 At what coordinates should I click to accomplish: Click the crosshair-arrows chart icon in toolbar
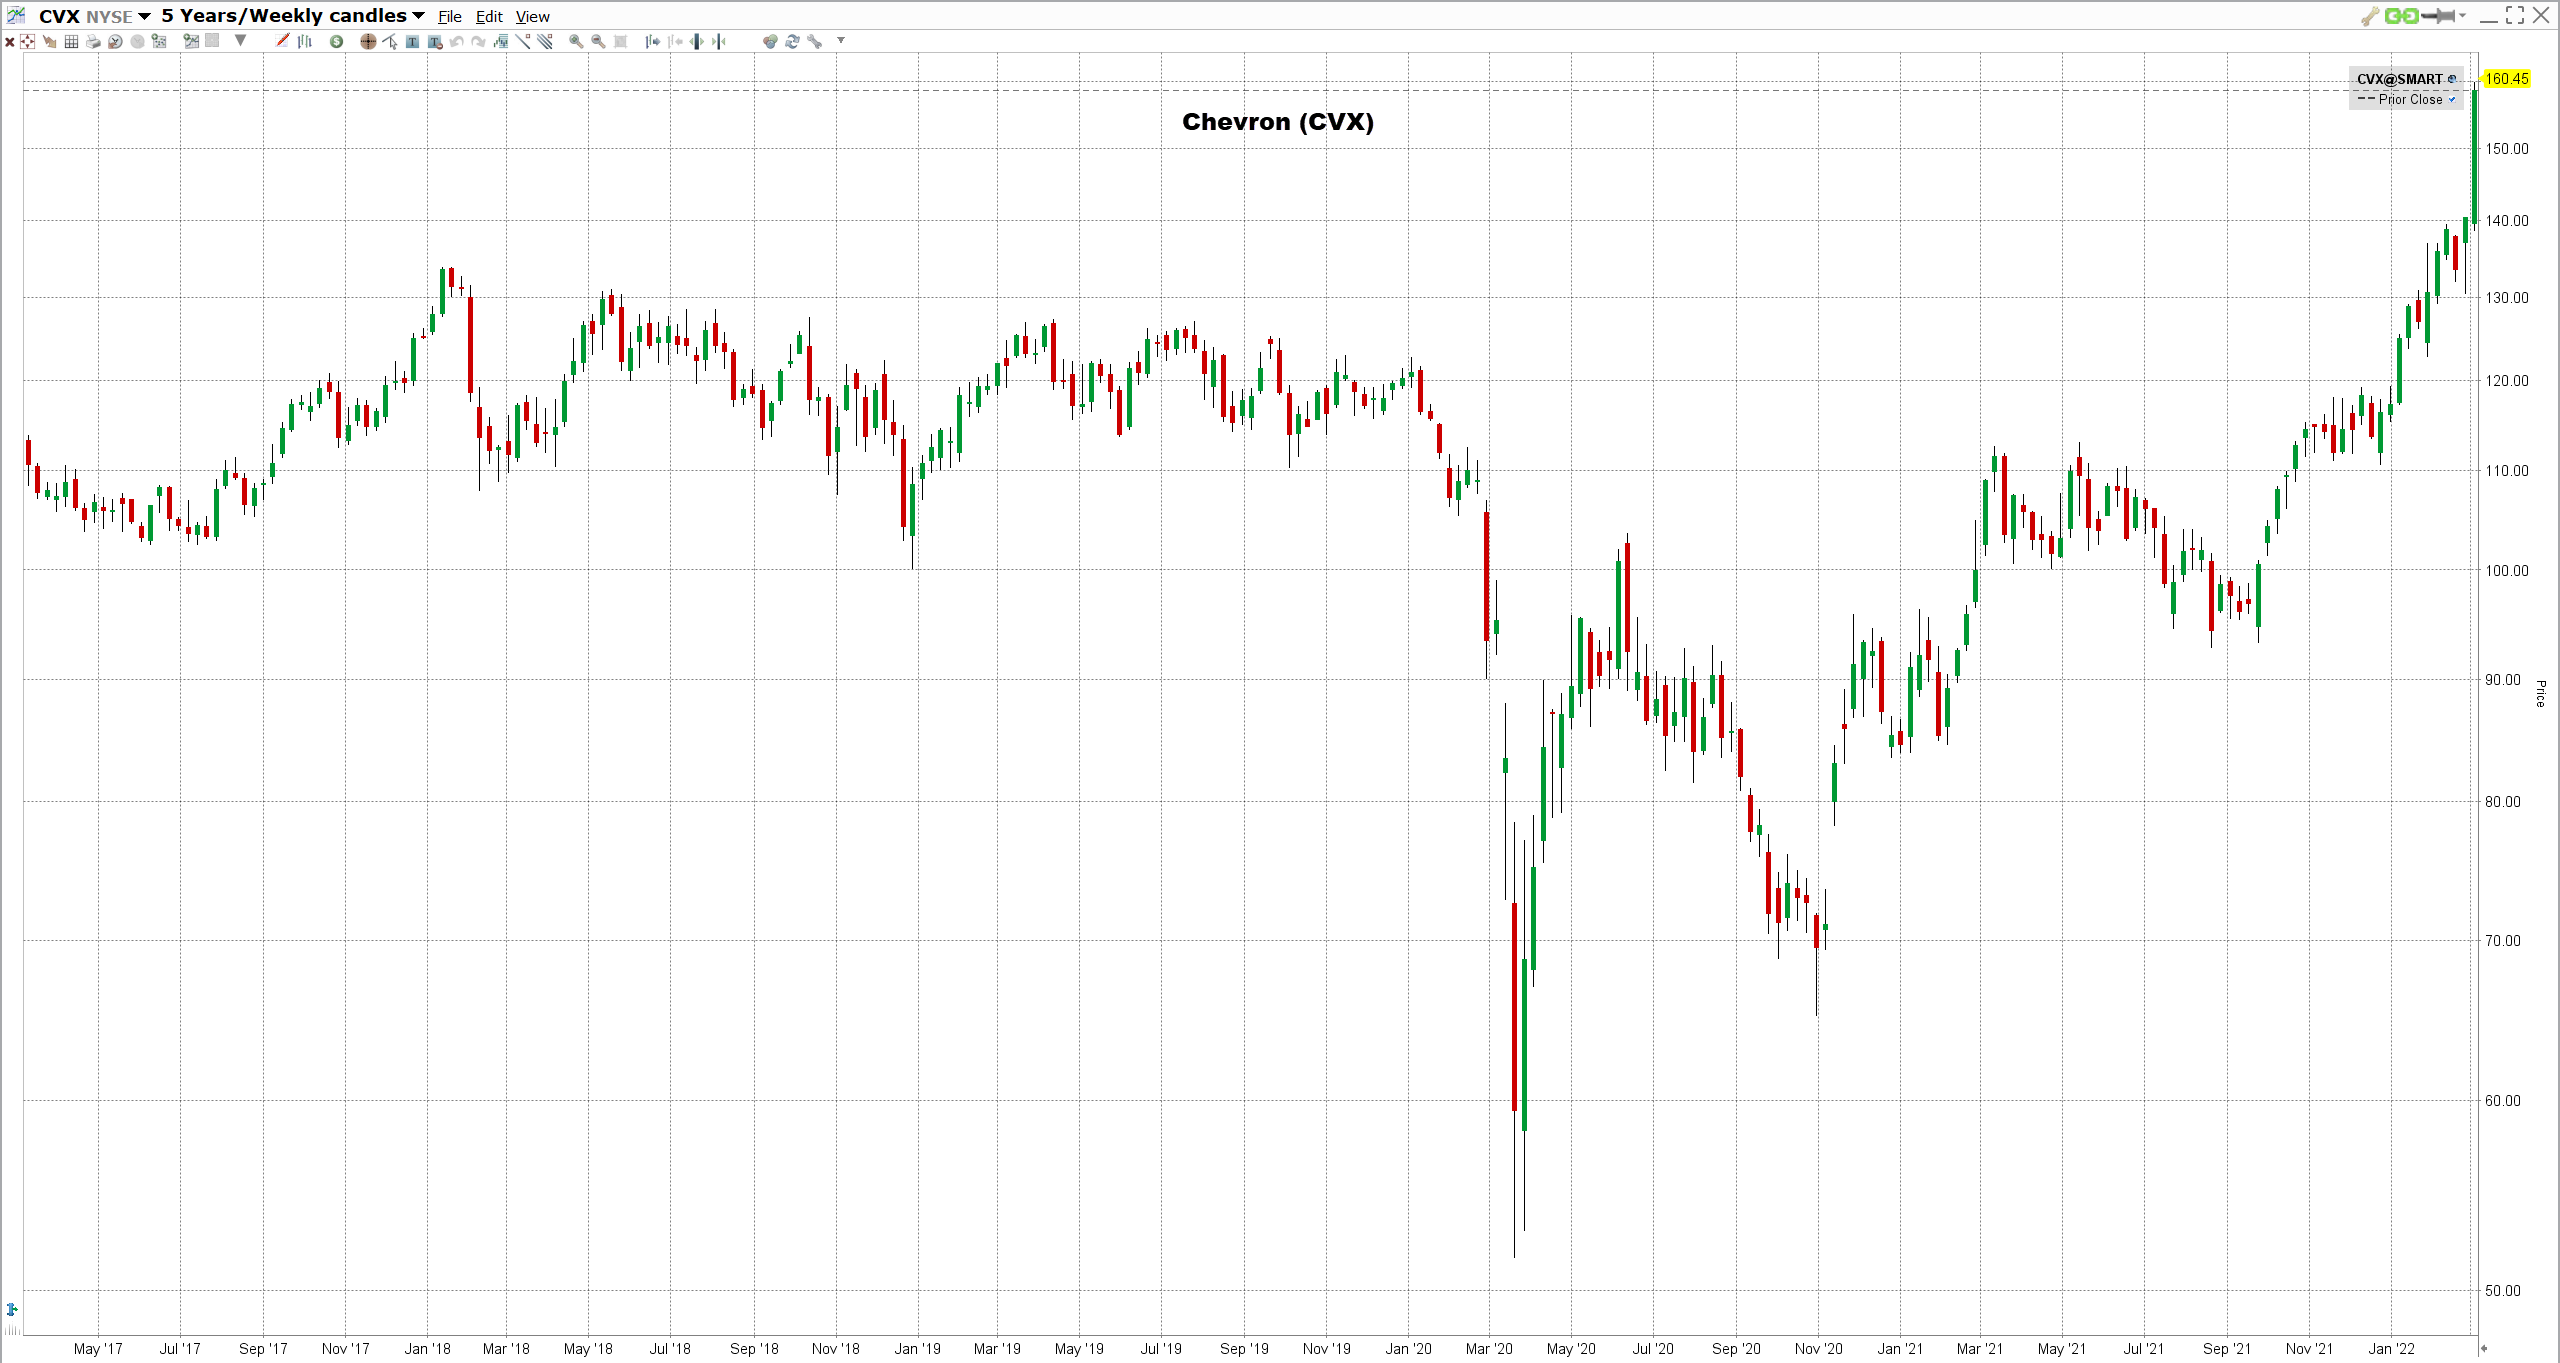(27, 41)
